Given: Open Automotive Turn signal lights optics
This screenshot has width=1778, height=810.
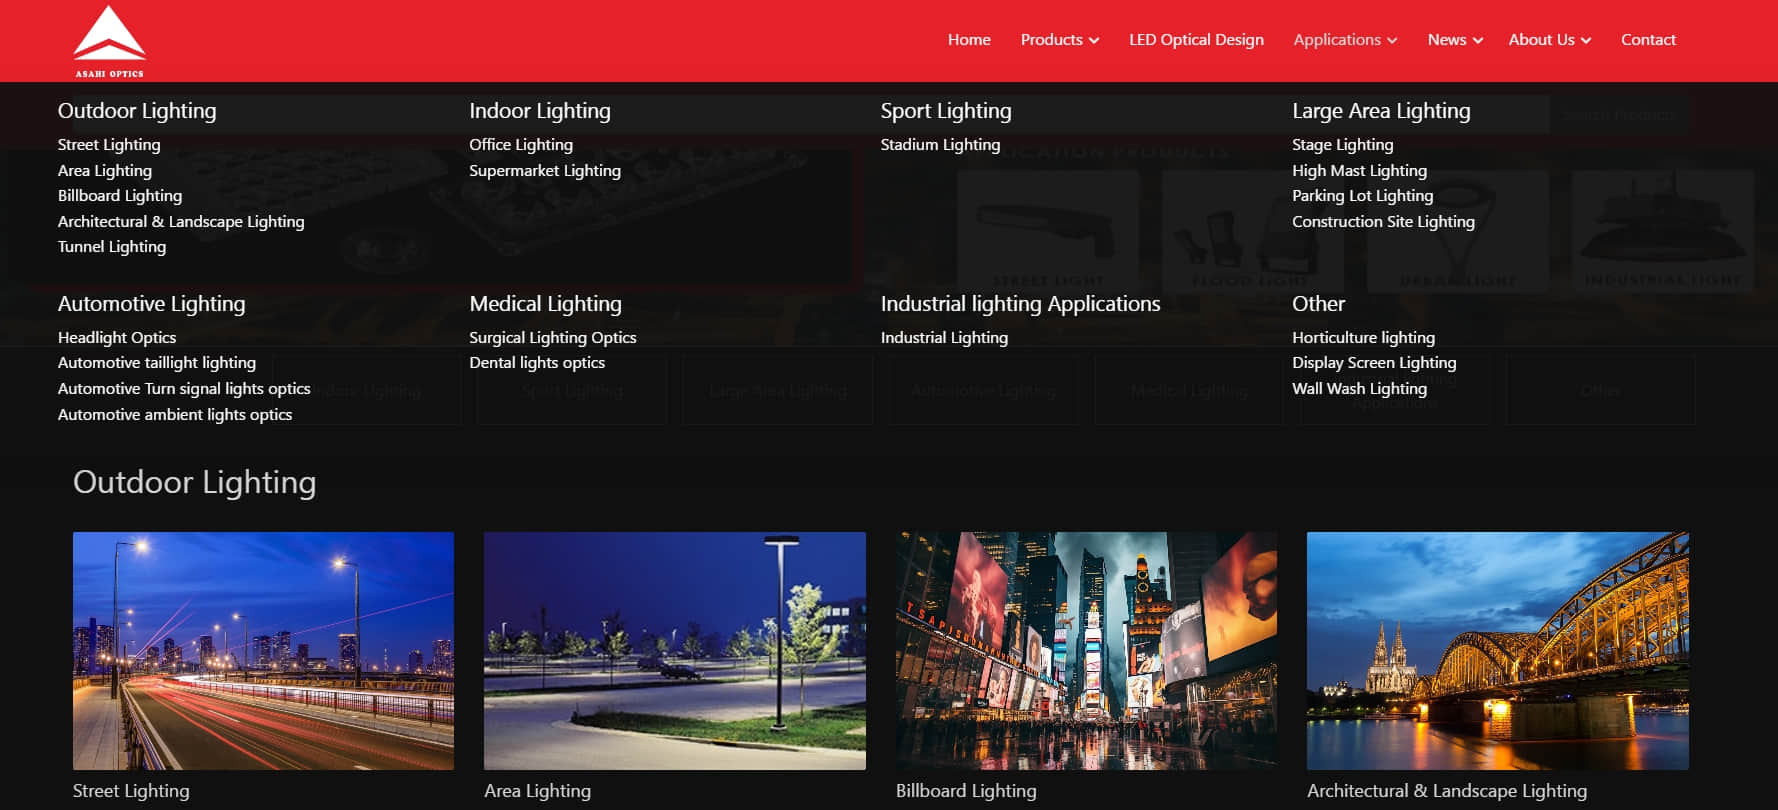Looking at the screenshot, I should [184, 389].
